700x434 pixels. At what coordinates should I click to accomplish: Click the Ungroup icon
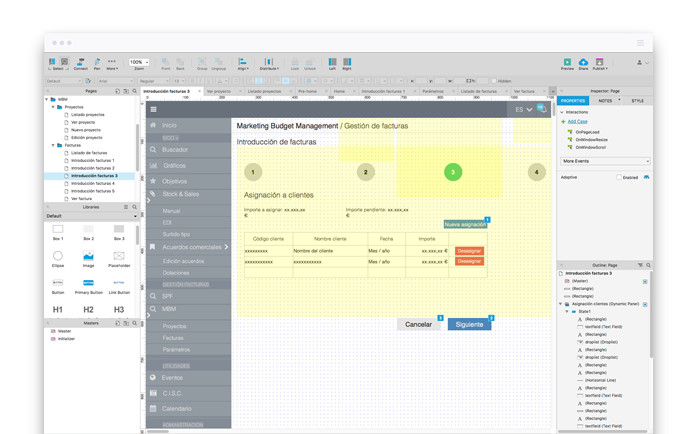(x=218, y=62)
